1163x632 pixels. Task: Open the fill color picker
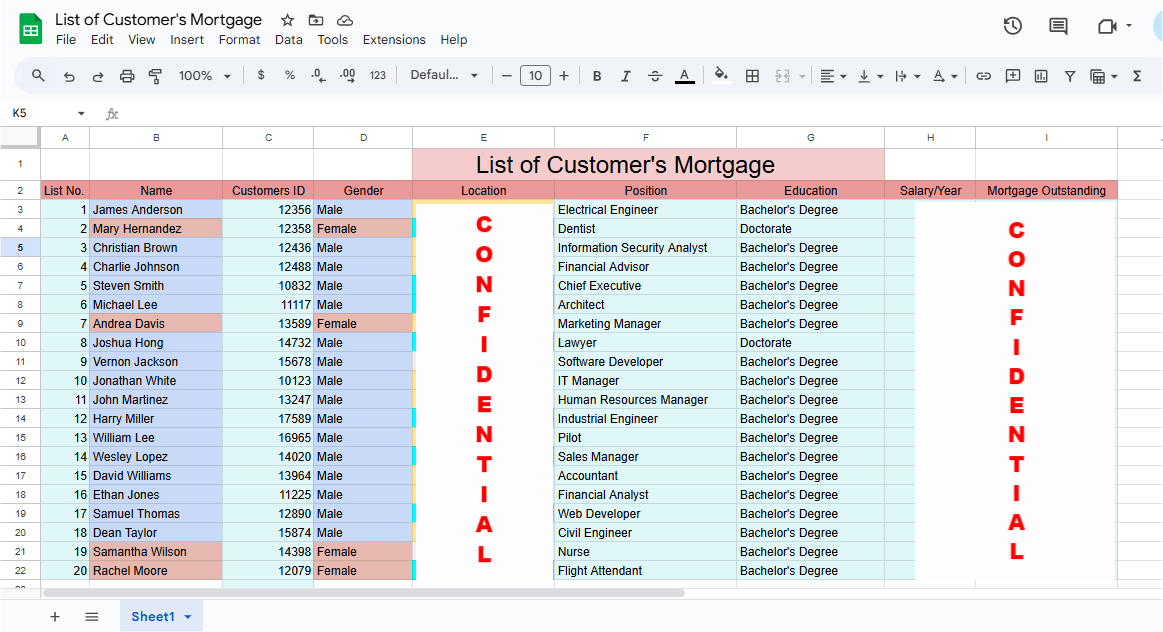pos(720,75)
